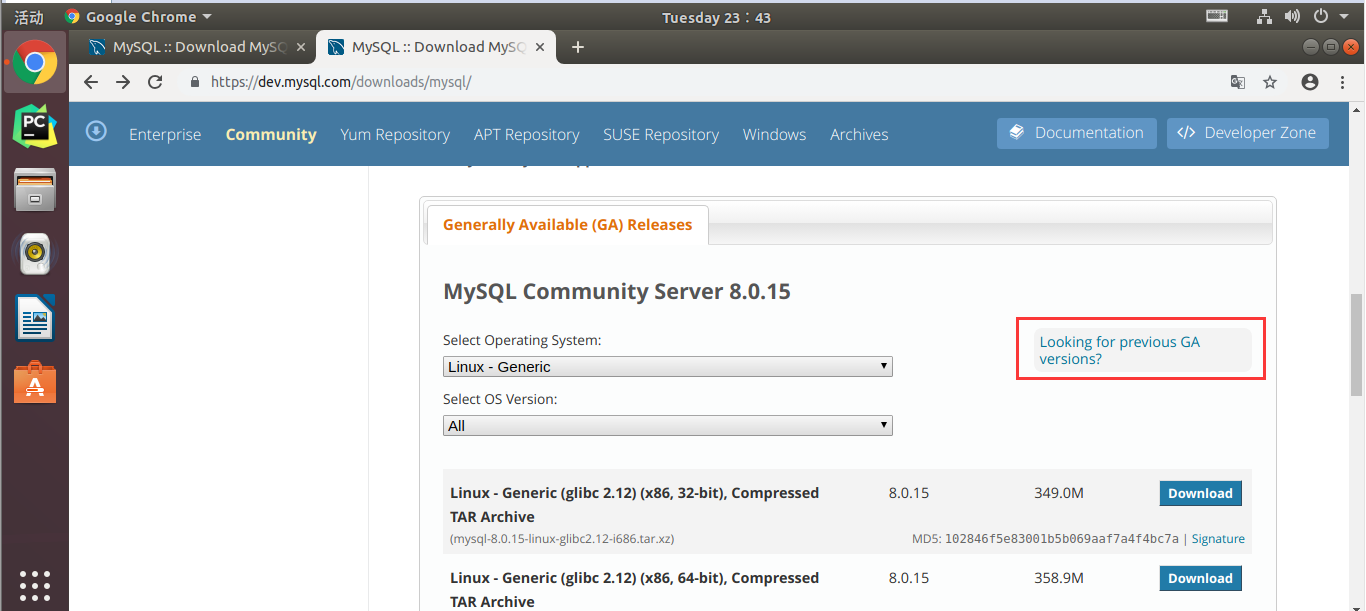Download the 32-bit Linux Generic archive

tap(1200, 493)
